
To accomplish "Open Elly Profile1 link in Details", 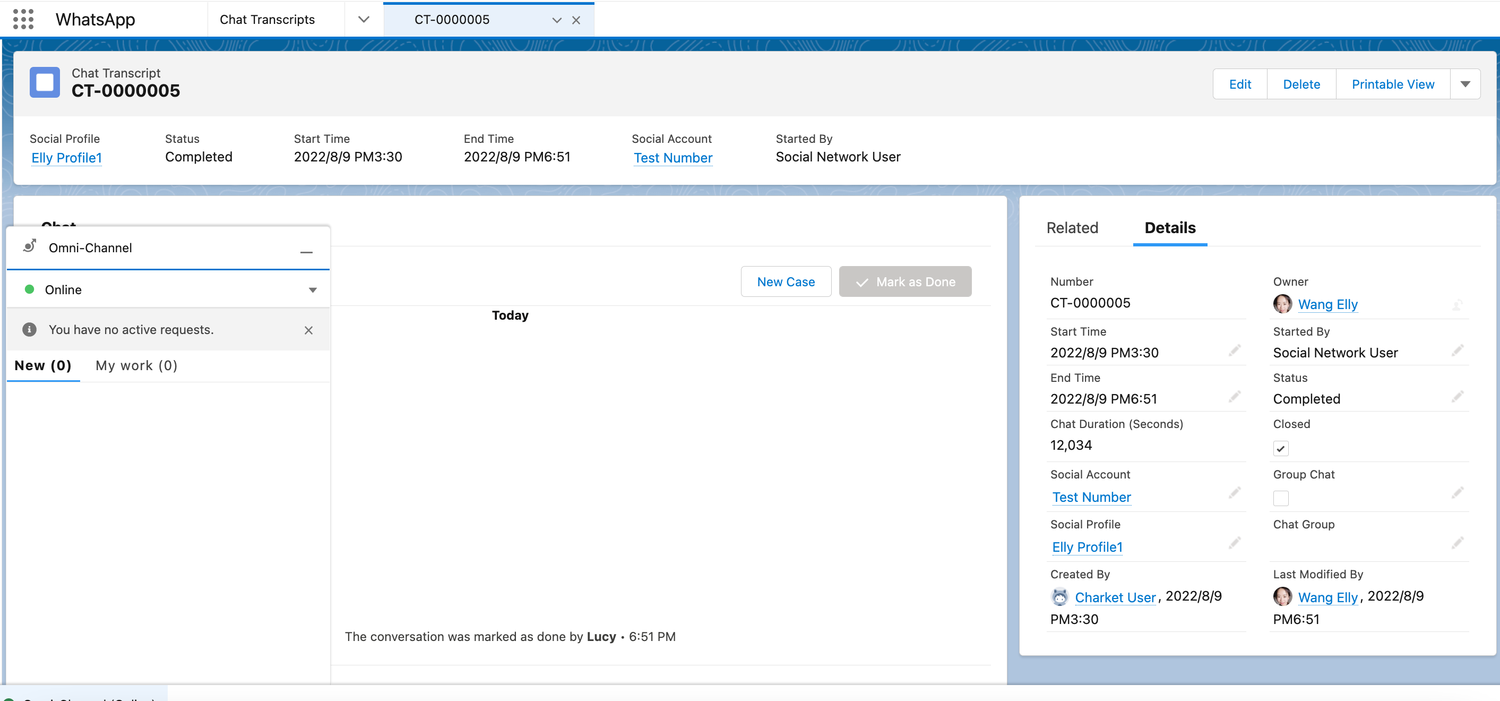I will click(x=1088, y=547).
